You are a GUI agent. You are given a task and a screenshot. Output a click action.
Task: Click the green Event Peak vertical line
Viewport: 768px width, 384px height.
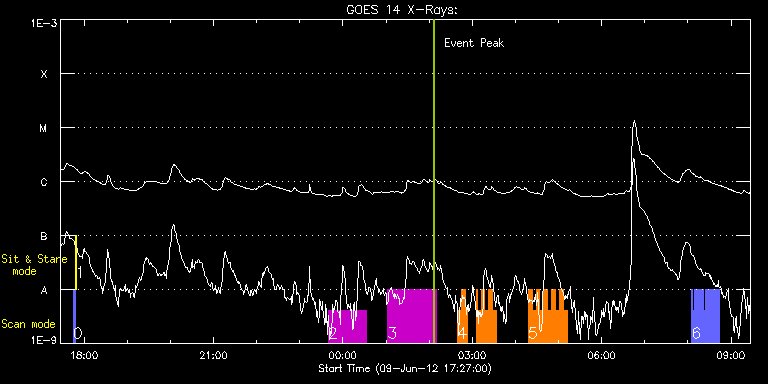click(x=434, y=181)
